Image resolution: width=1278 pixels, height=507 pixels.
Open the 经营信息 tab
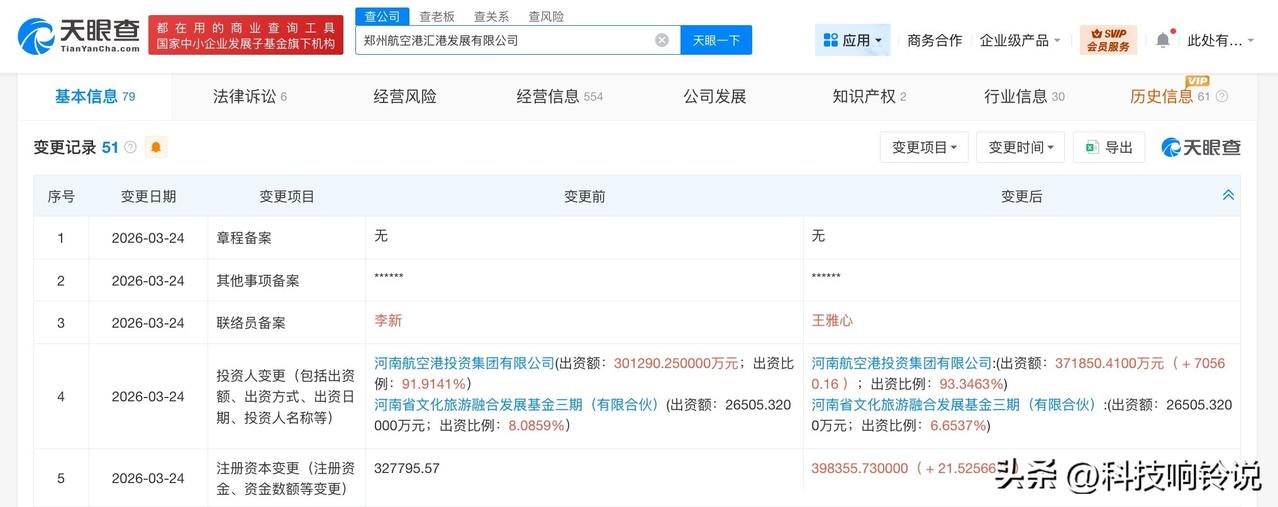[560, 97]
